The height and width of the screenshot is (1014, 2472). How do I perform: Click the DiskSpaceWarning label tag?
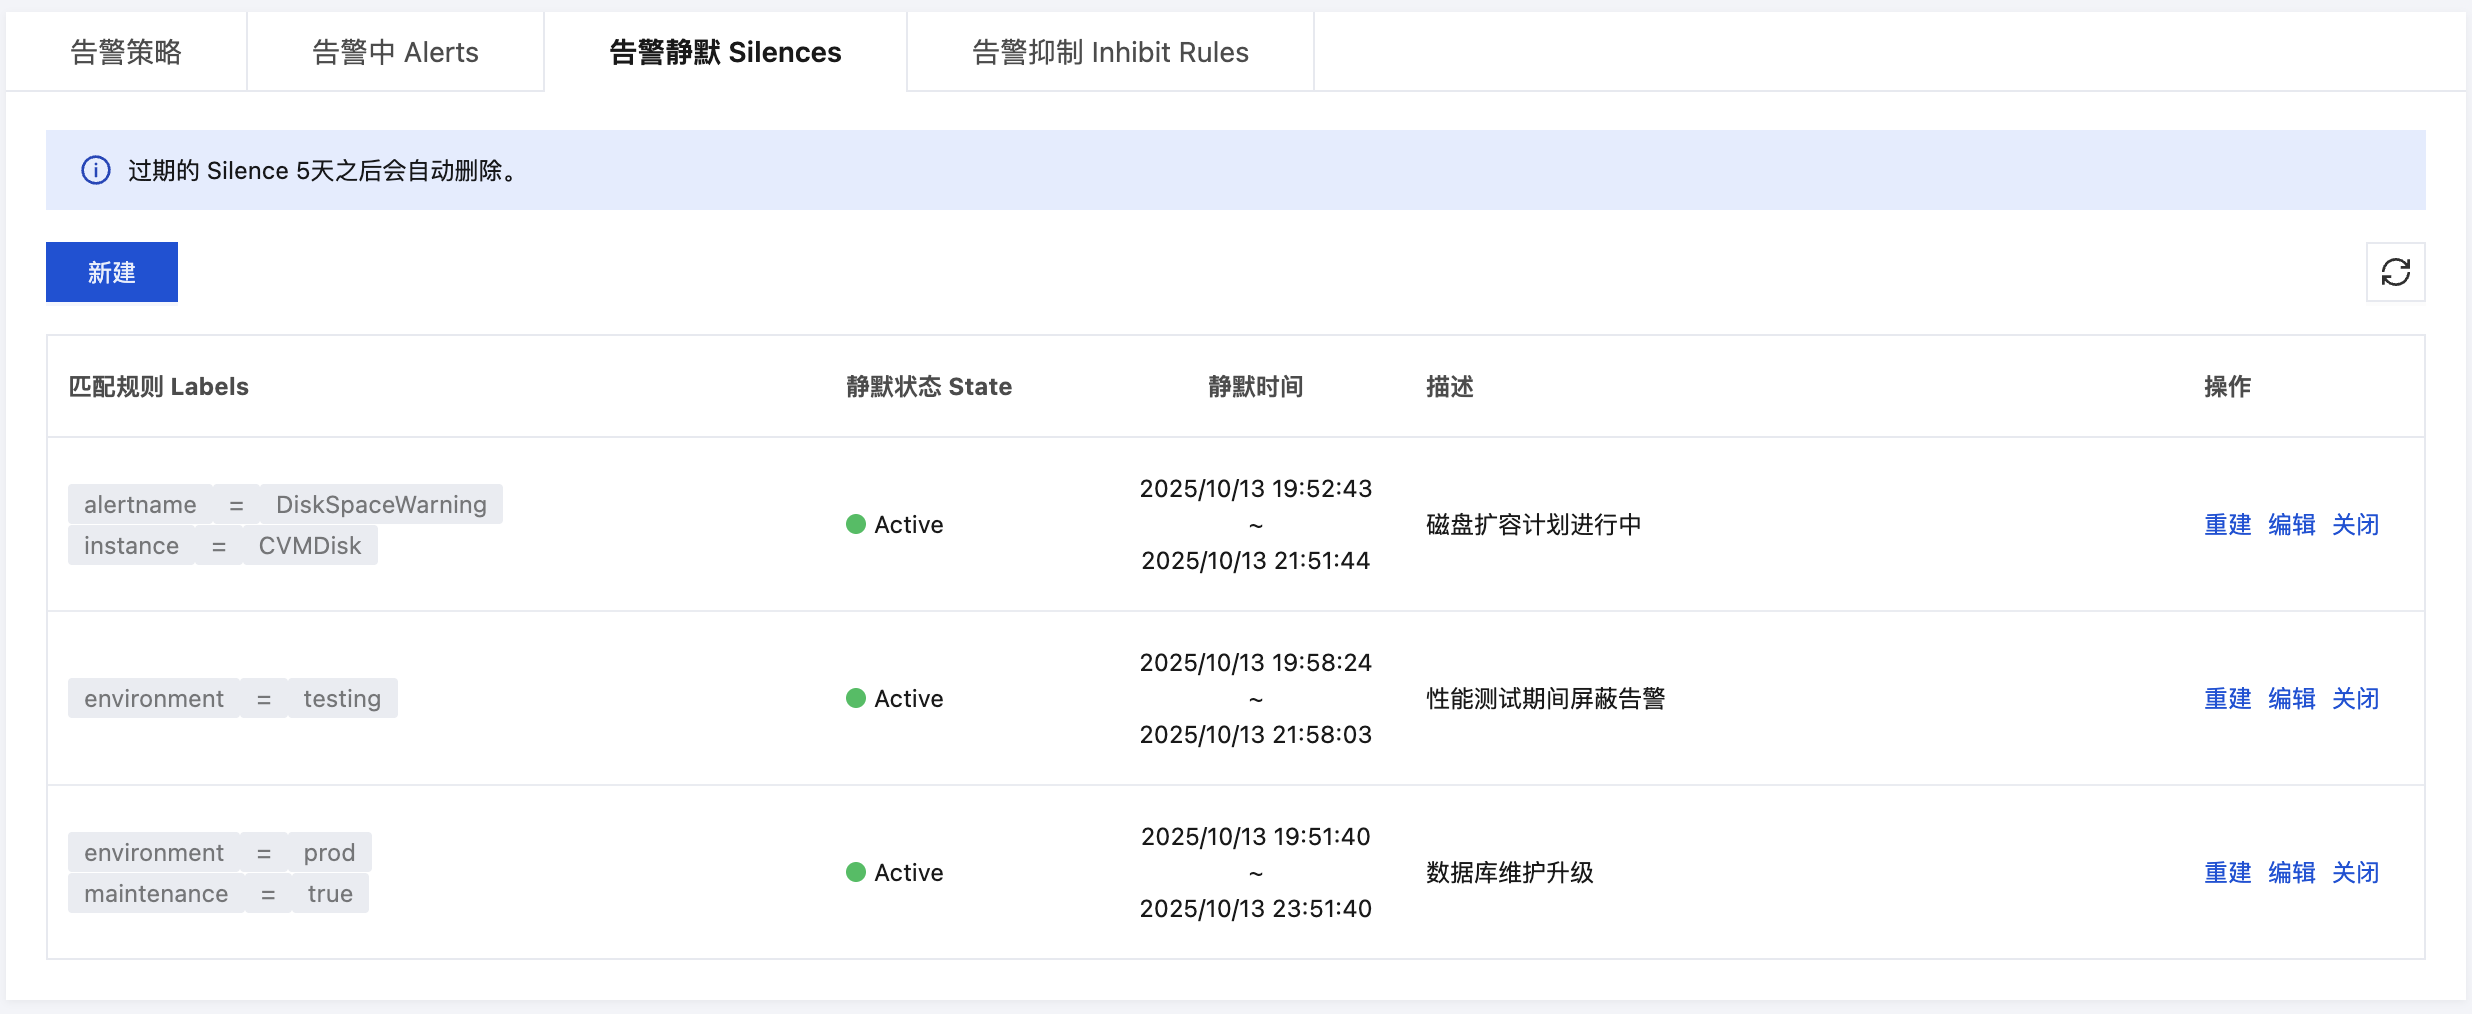tap(381, 504)
